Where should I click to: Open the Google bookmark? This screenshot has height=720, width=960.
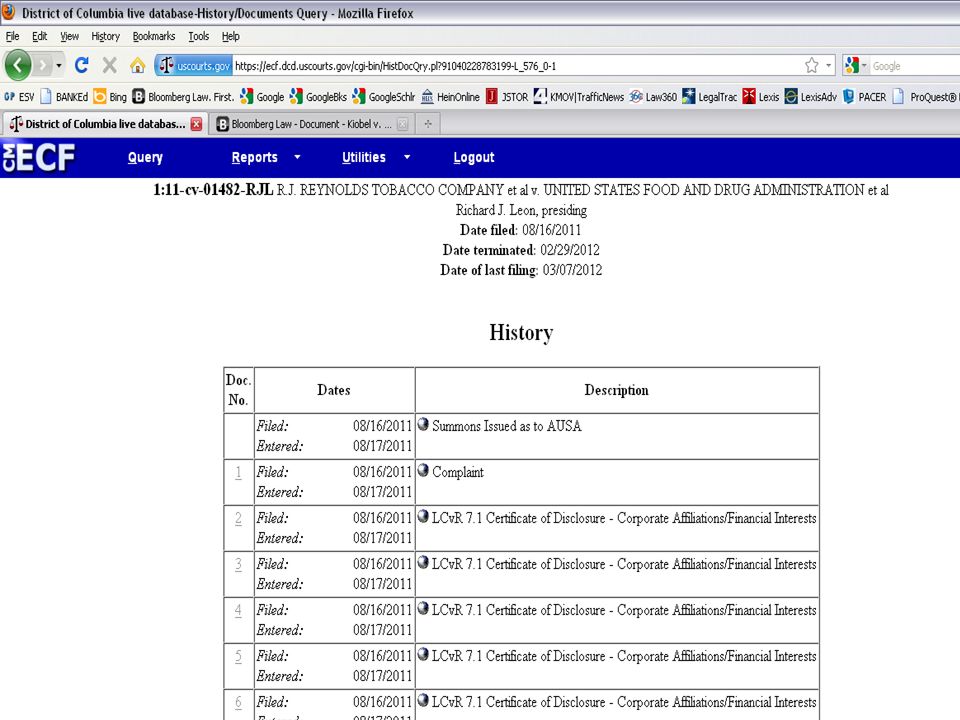tap(262, 97)
